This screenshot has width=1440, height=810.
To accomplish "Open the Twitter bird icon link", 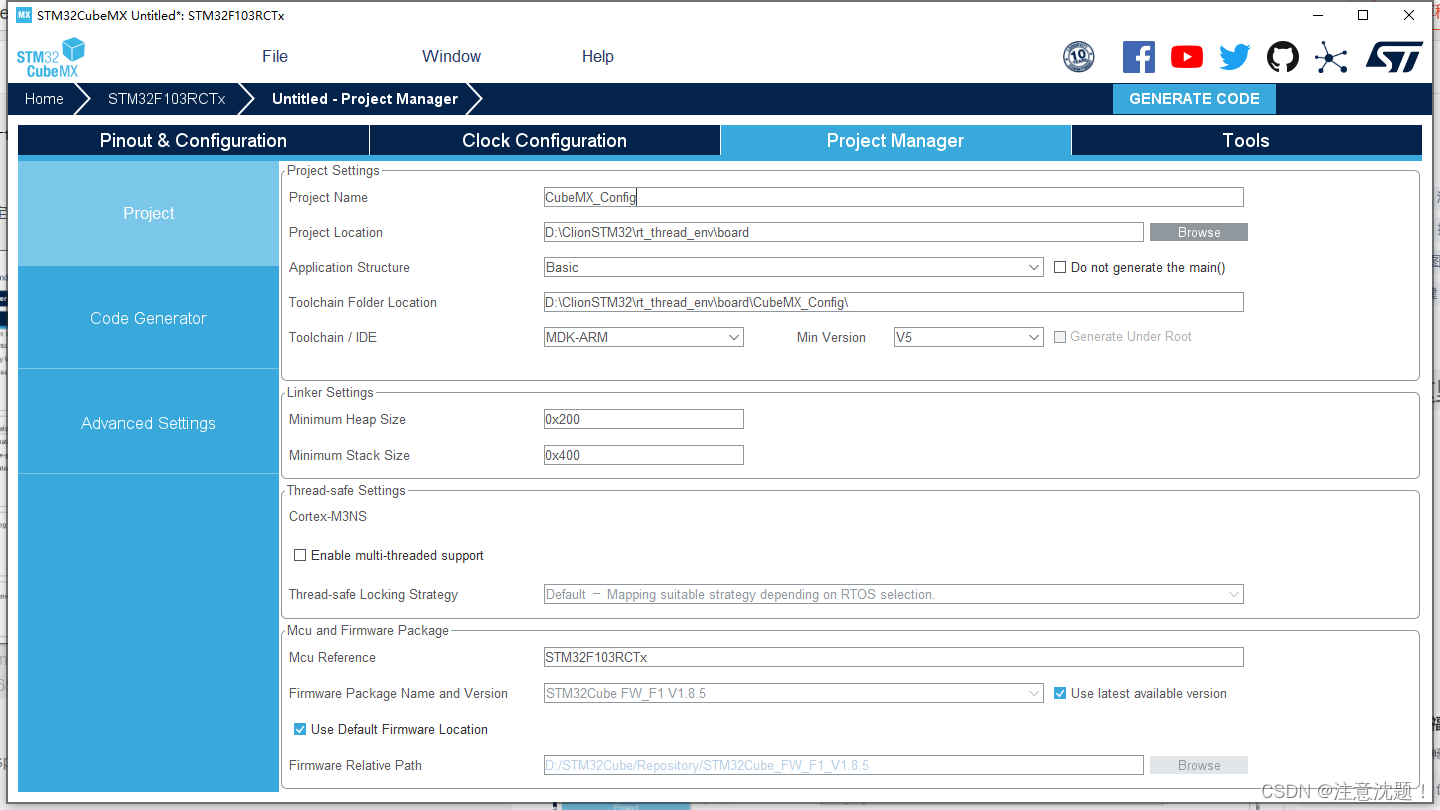I will 1235,57.
